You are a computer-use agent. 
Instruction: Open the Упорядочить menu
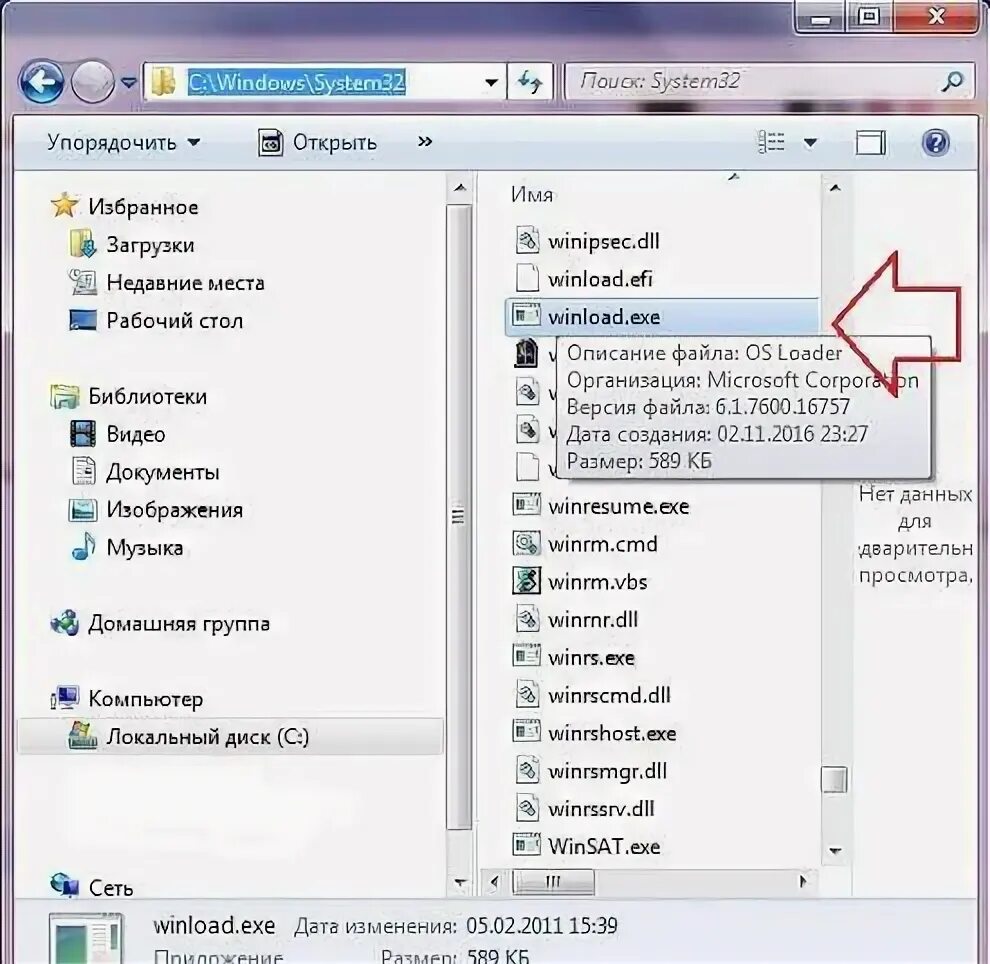point(124,143)
